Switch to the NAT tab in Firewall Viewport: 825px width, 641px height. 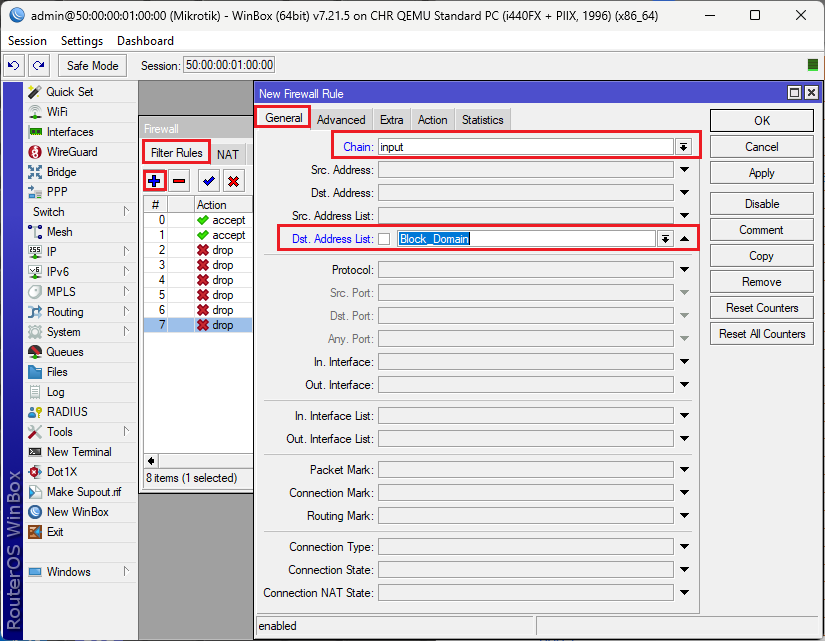[x=228, y=154]
